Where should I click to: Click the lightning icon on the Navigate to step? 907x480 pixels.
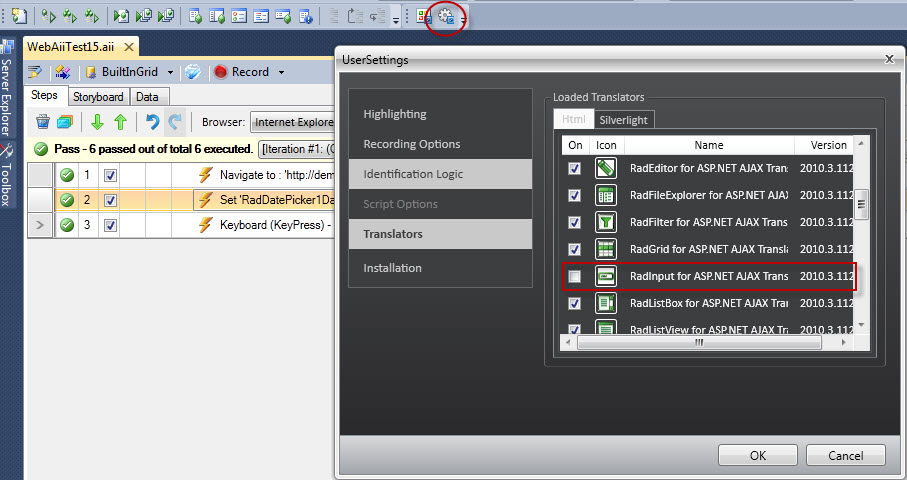tap(205, 175)
